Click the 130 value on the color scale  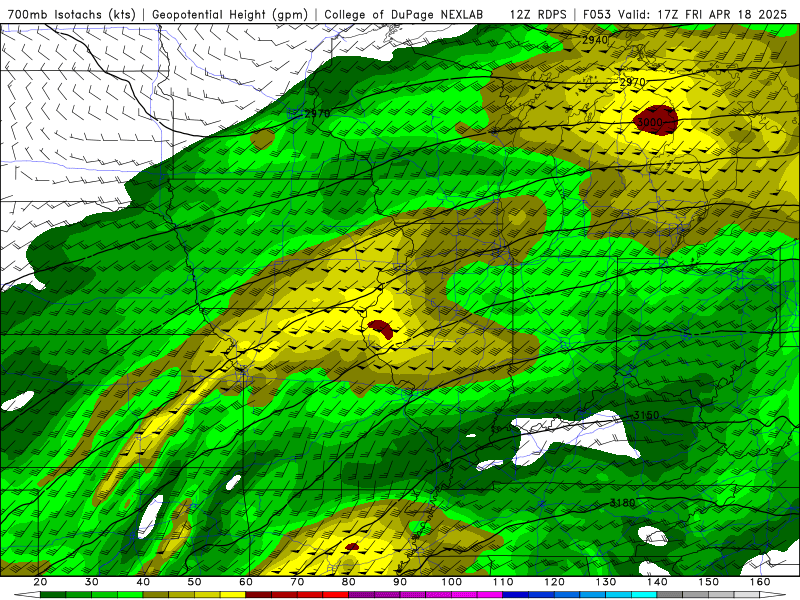pos(606,582)
